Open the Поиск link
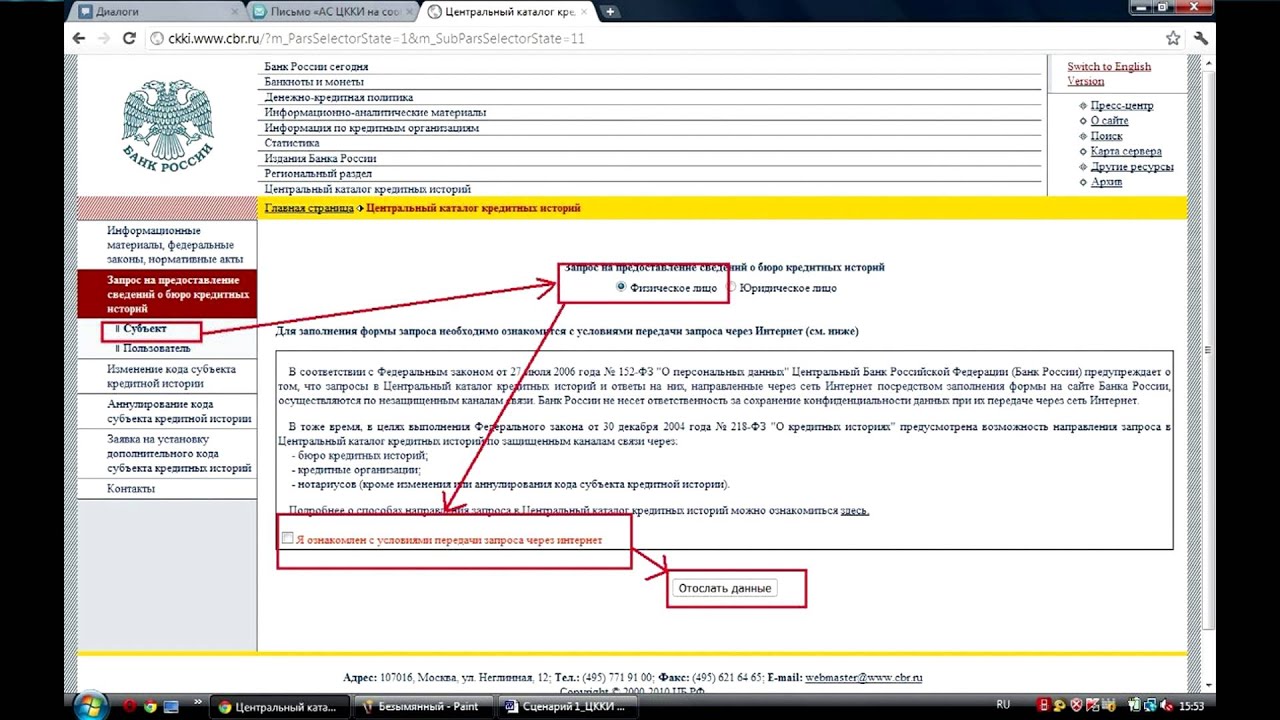 [1106, 136]
